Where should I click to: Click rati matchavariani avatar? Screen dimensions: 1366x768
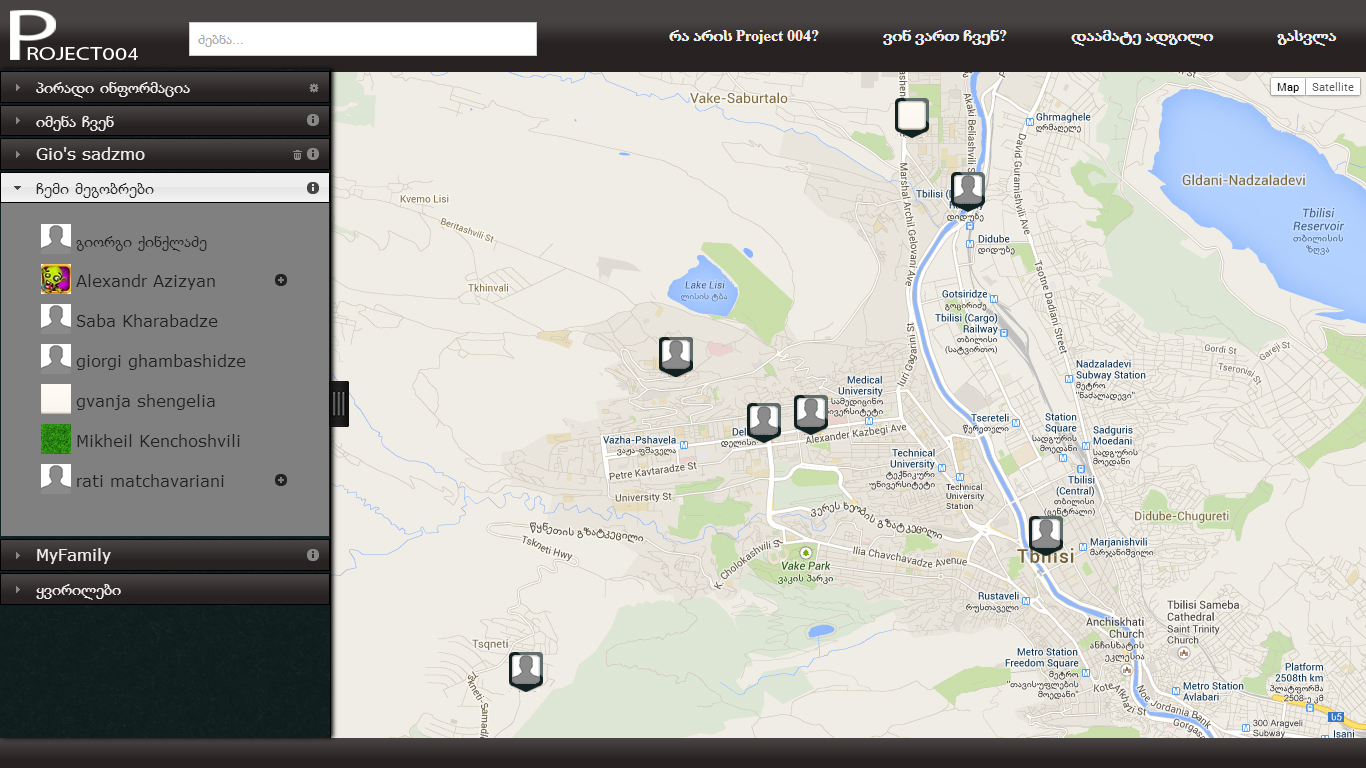(56, 478)
